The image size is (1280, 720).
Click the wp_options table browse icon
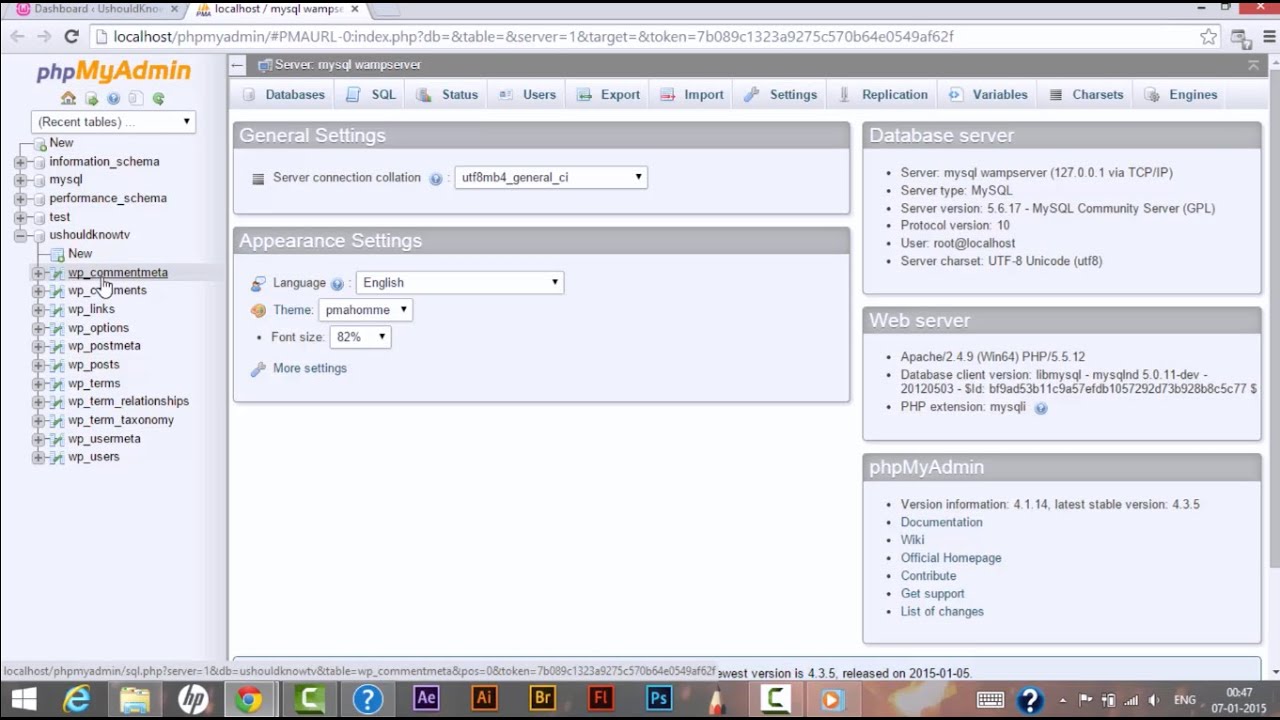(x=57, y=328)
